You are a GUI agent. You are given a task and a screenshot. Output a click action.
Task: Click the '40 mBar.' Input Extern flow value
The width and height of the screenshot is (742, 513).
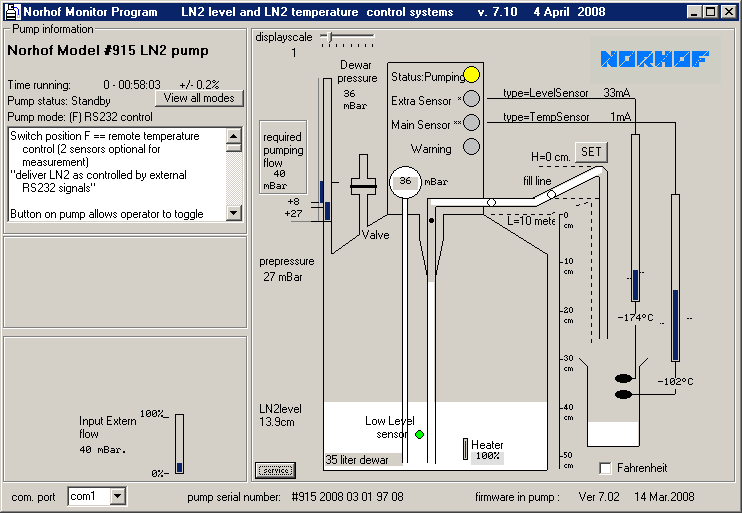103,450
